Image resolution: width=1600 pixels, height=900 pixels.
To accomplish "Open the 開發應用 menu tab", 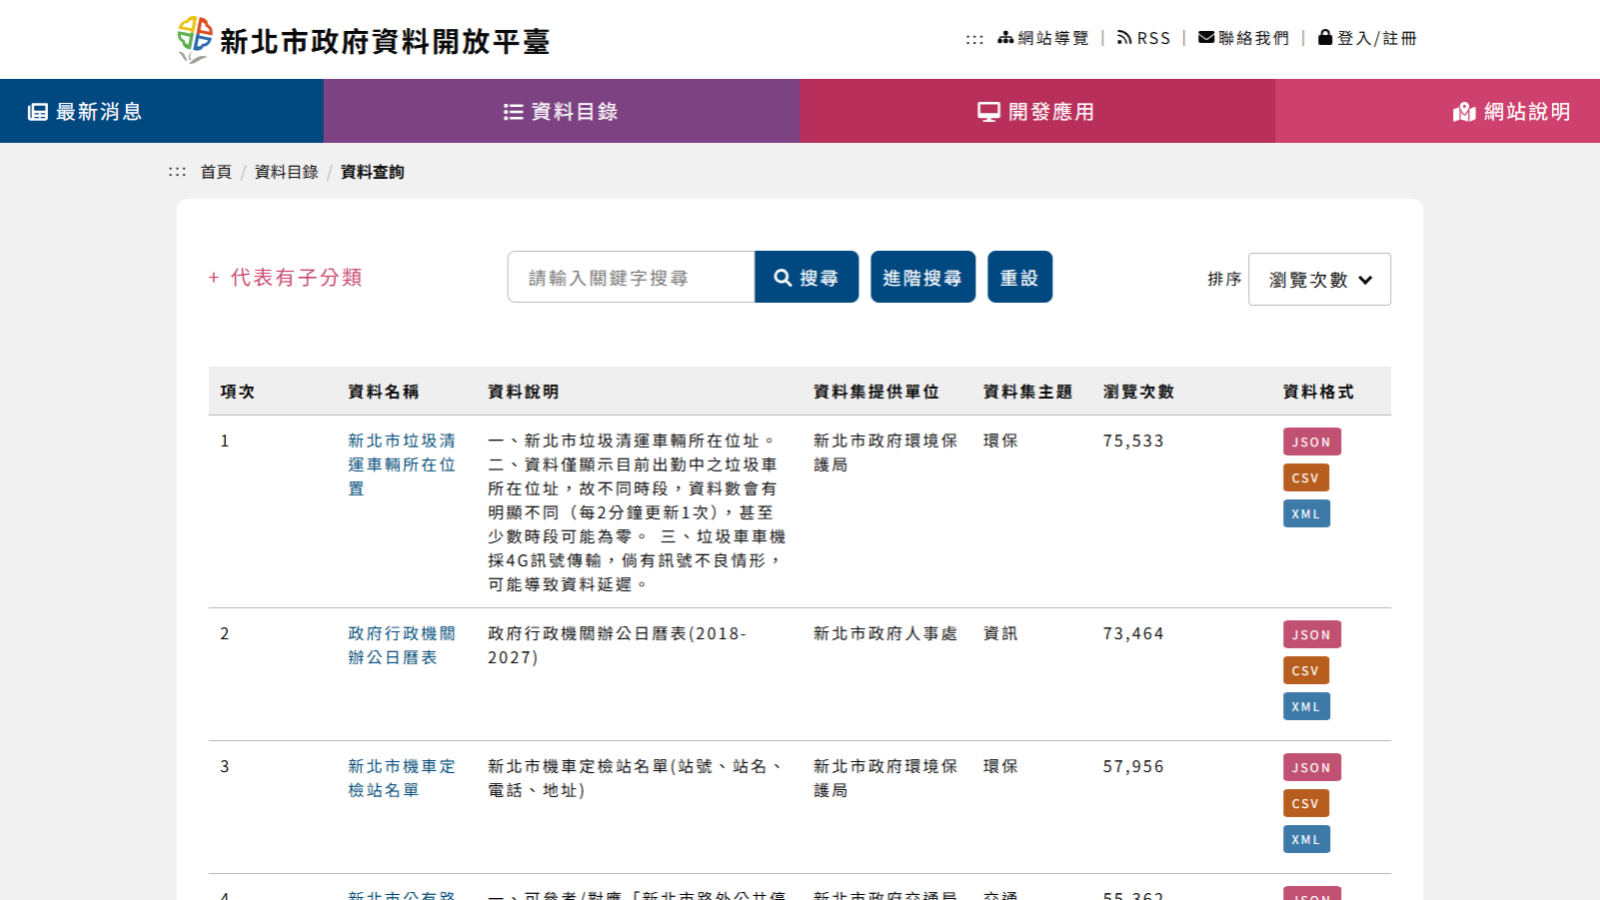I will pyautogui.click(x=1037, y=111).
